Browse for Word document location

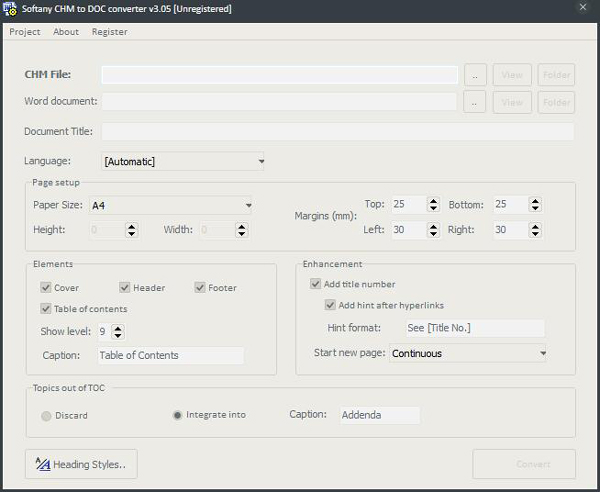click(474, 102)
